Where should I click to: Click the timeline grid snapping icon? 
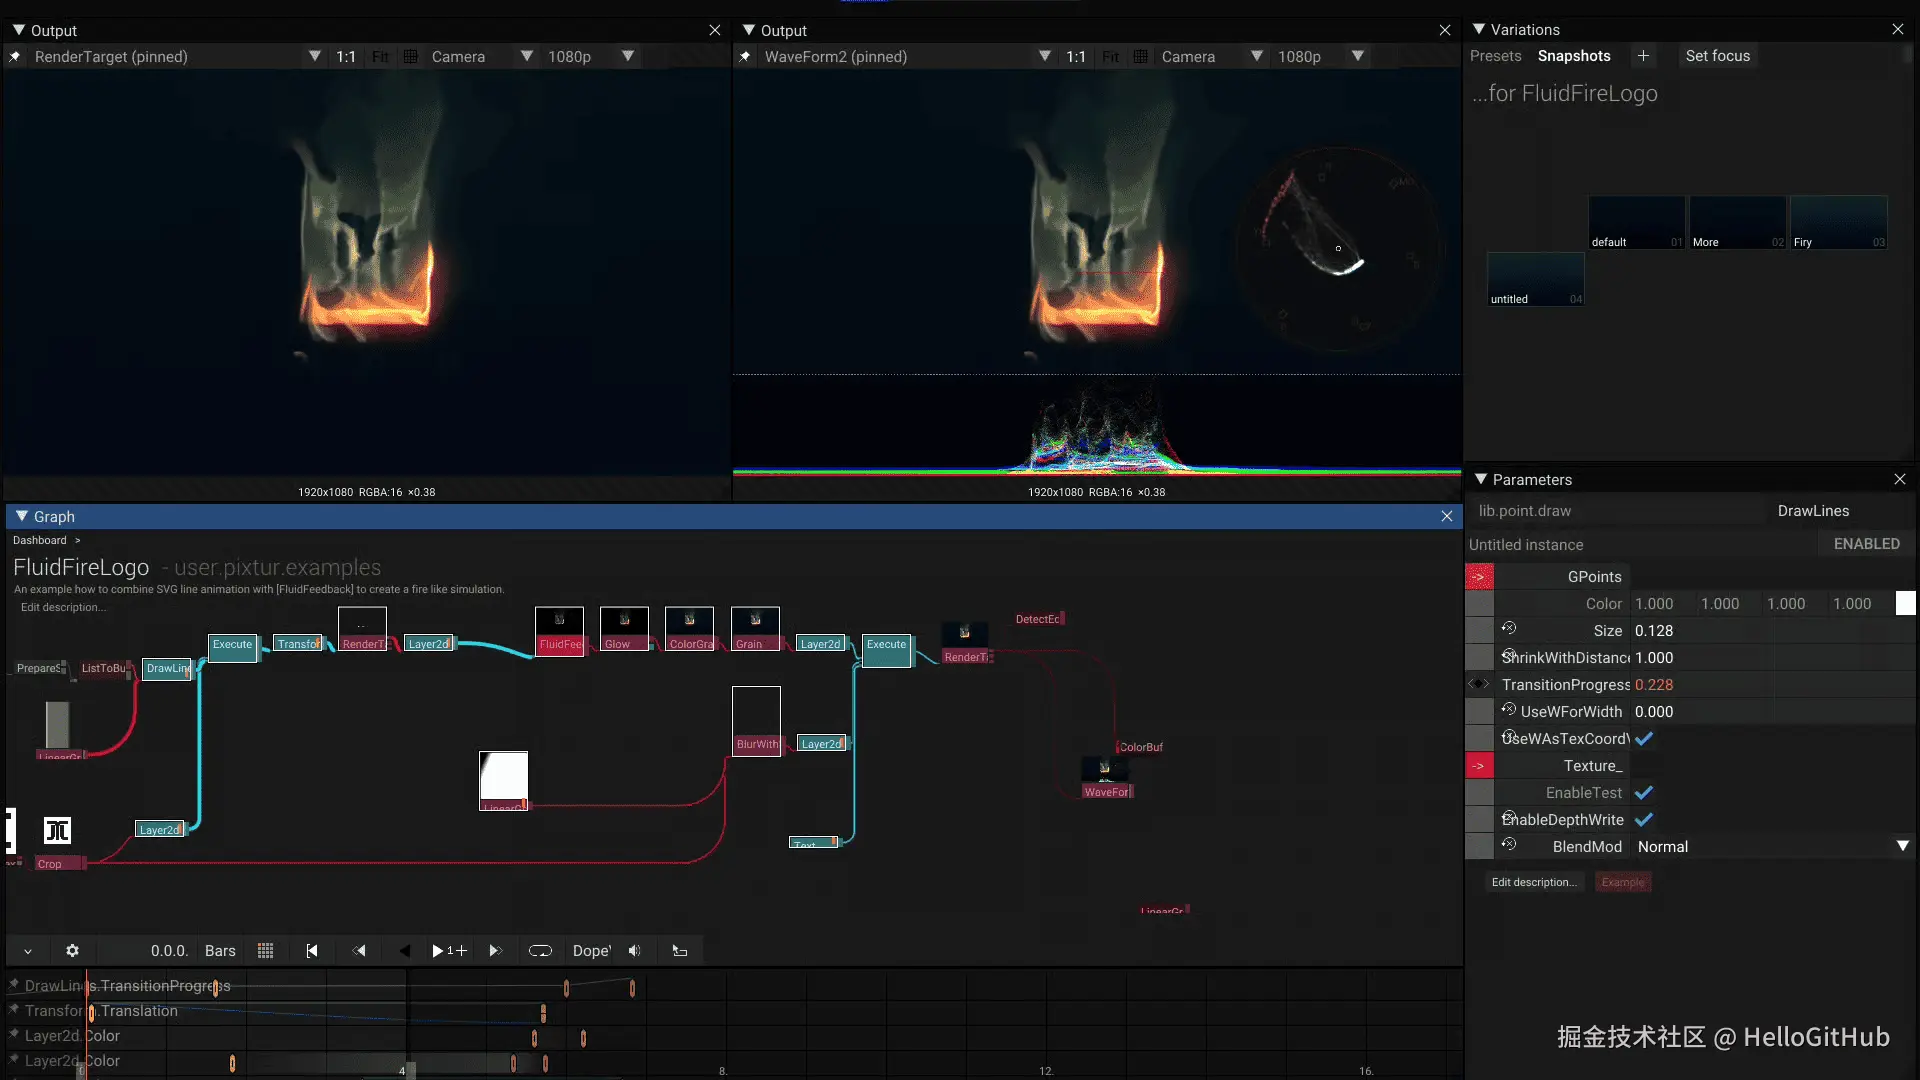pos(265,951)
